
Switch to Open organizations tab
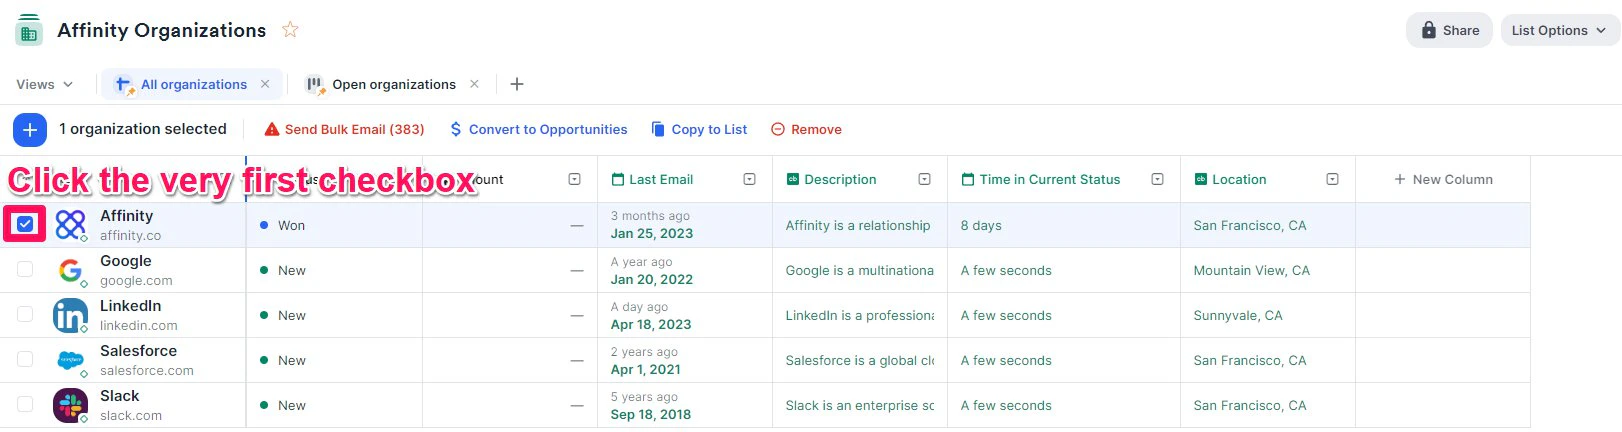(x=394, y=84)
